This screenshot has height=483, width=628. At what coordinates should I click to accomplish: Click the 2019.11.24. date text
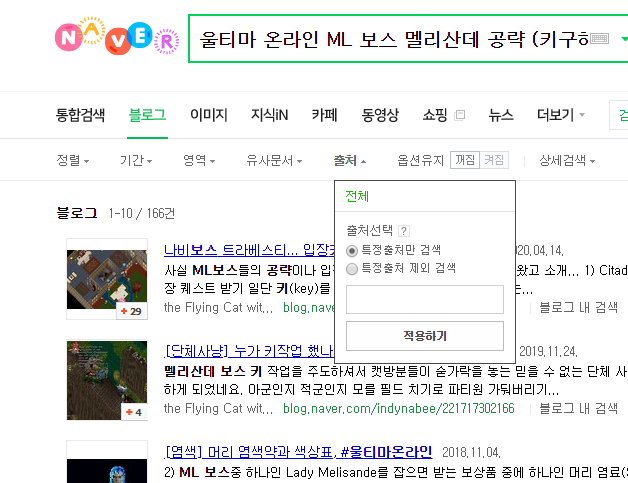point(548,352)
